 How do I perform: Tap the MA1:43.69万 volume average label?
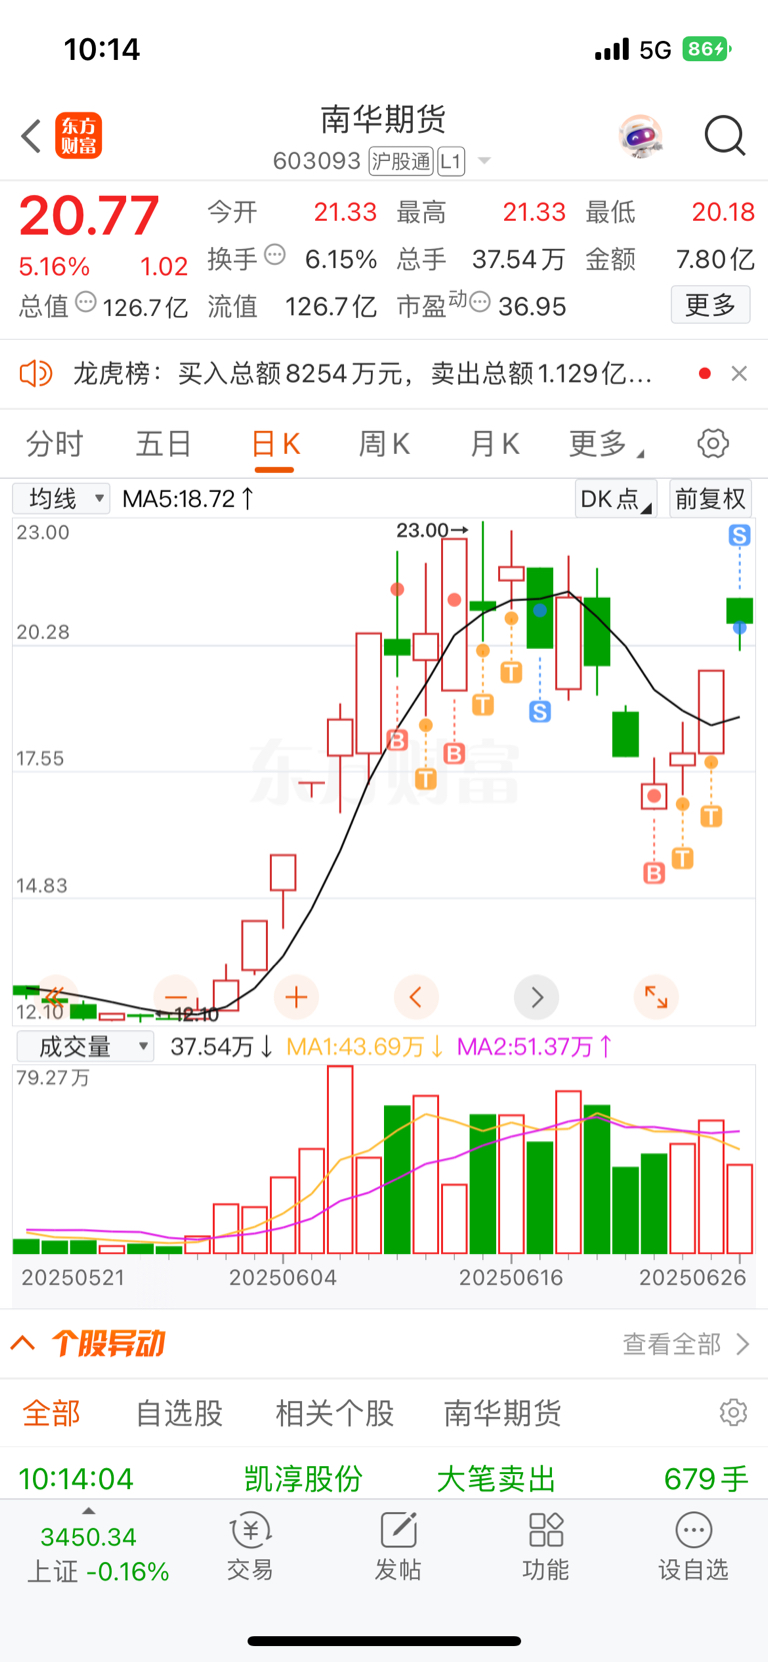pyautogui.click(x=365, y=1047)
